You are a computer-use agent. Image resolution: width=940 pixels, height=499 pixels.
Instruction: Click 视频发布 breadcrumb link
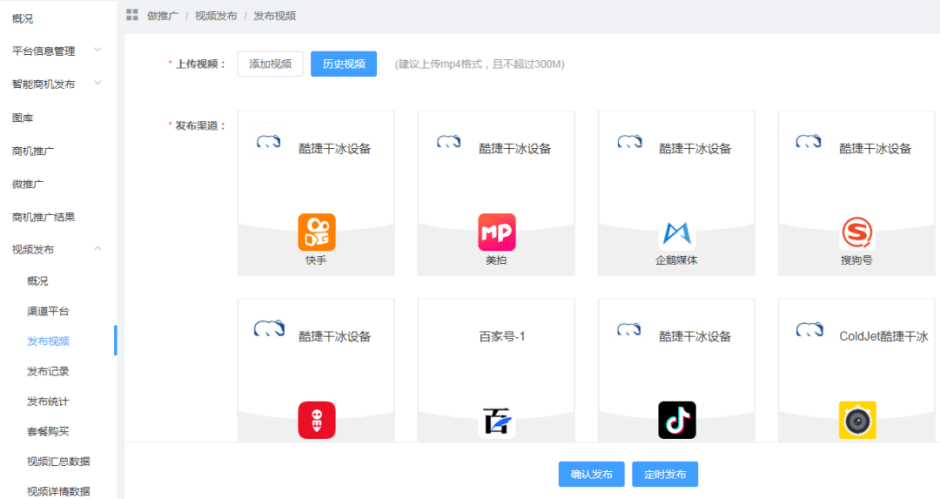[216, 16]
